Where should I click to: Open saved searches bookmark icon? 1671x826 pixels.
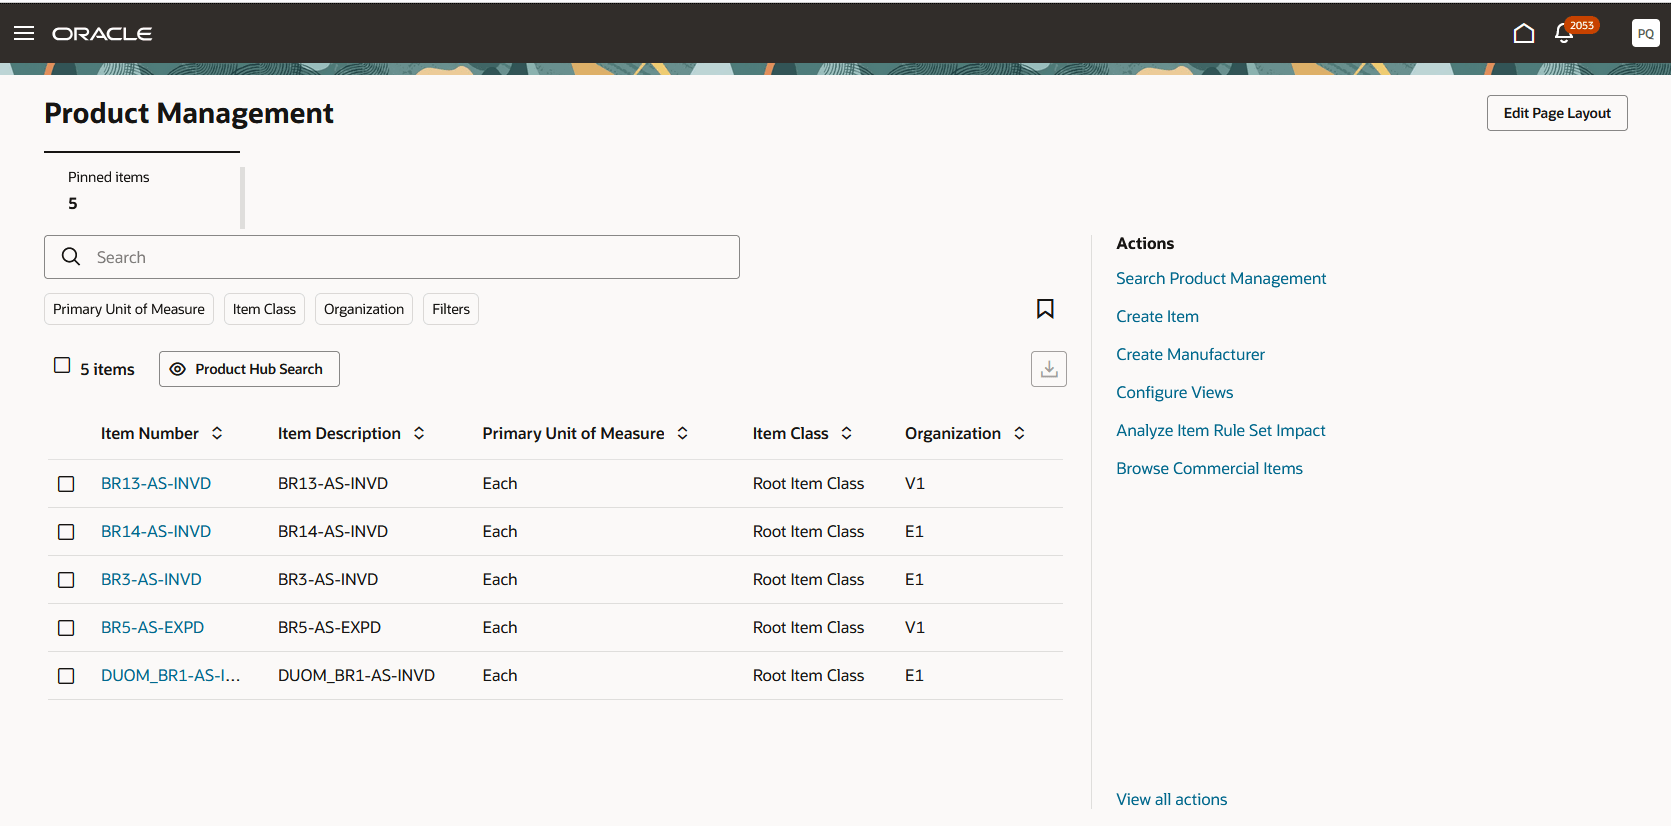point(1045,309)
